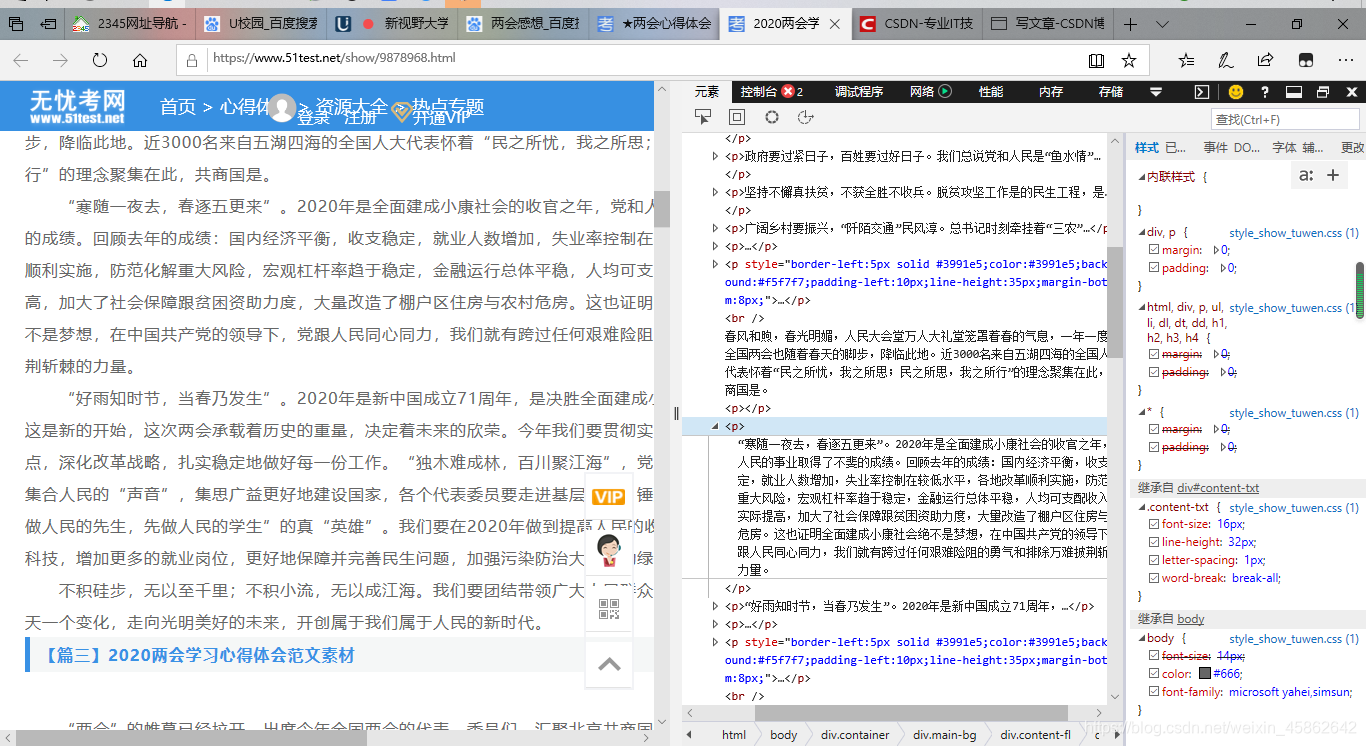Open the 存储 storage tab
Screen dimensions: 1366x746
tap(1111, 92)
